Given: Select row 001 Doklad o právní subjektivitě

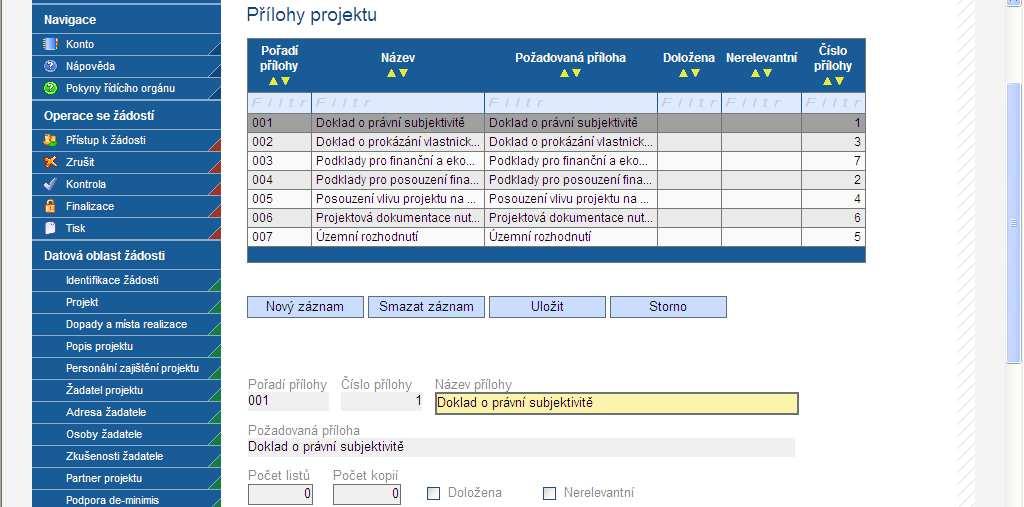Looking at the screenshot, I should pyautogui.click(x=556, y=123).
